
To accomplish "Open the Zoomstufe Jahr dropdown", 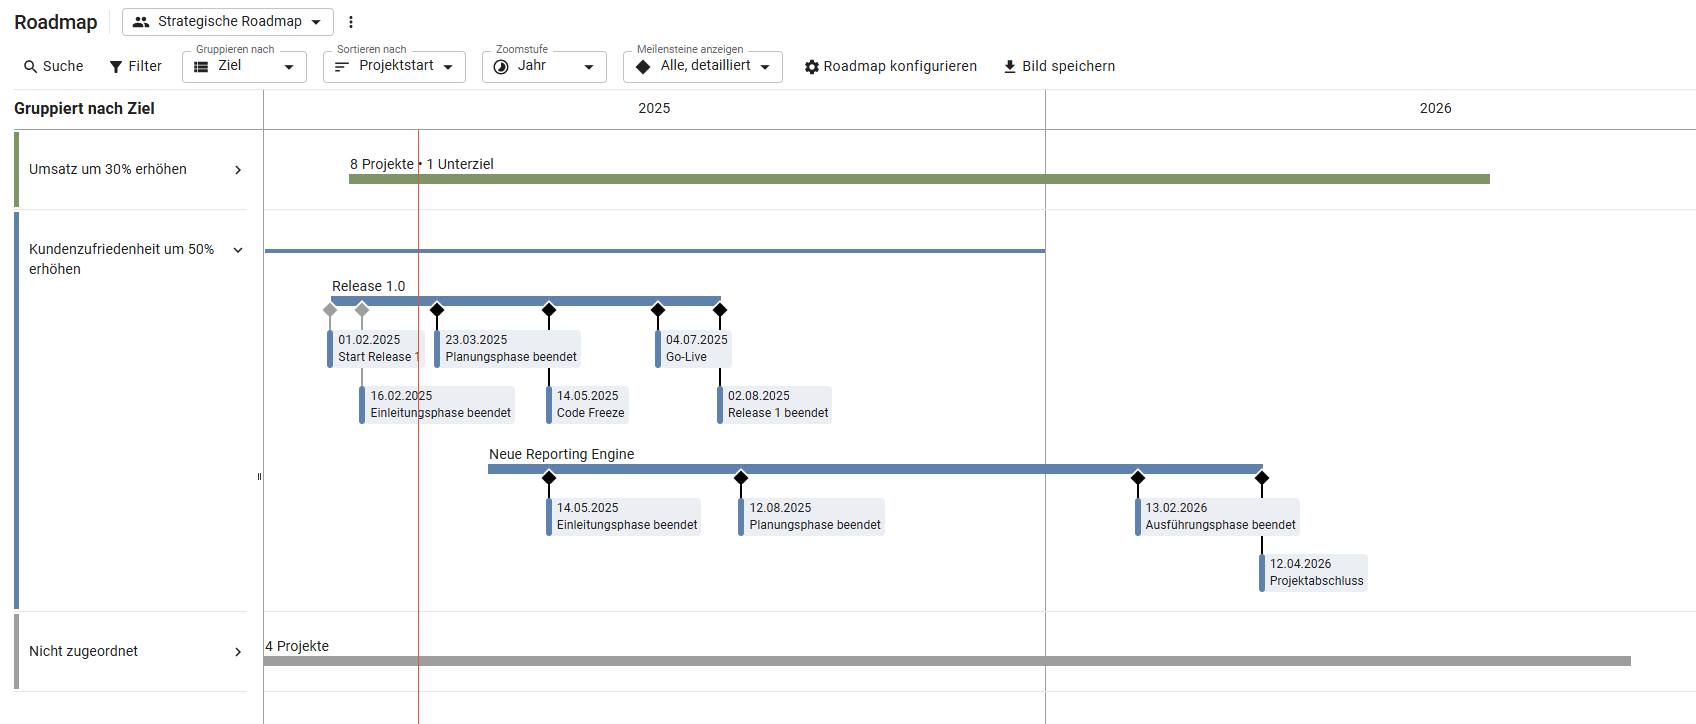I will pos(544,66).
